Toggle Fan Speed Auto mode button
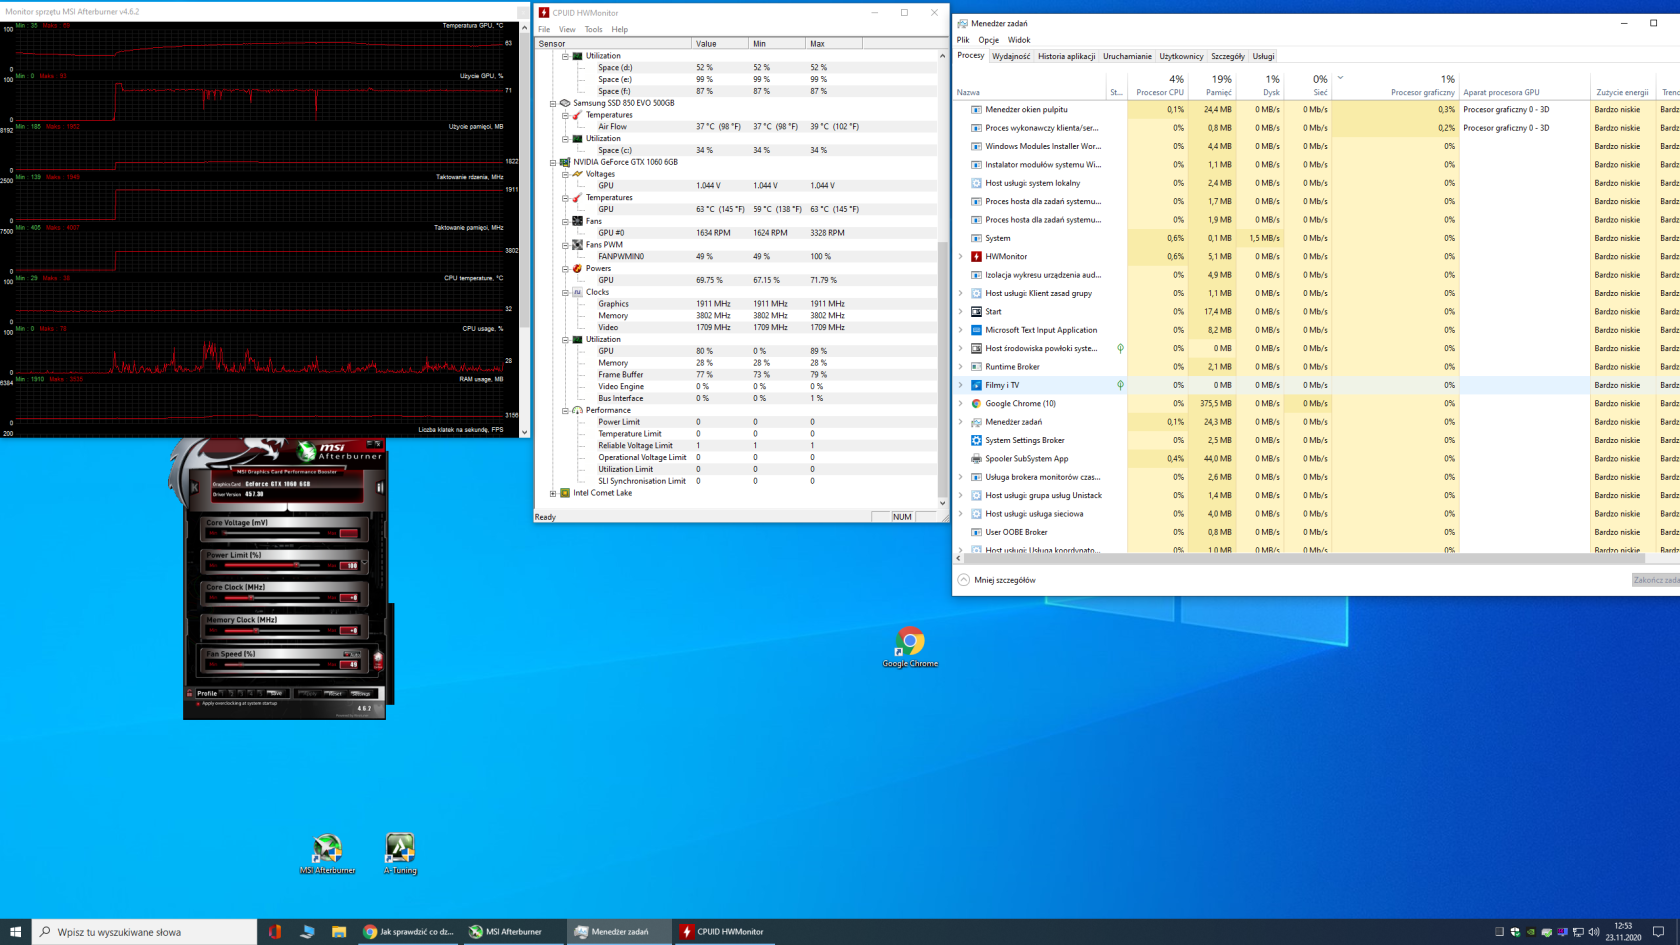 click(351, 654)
